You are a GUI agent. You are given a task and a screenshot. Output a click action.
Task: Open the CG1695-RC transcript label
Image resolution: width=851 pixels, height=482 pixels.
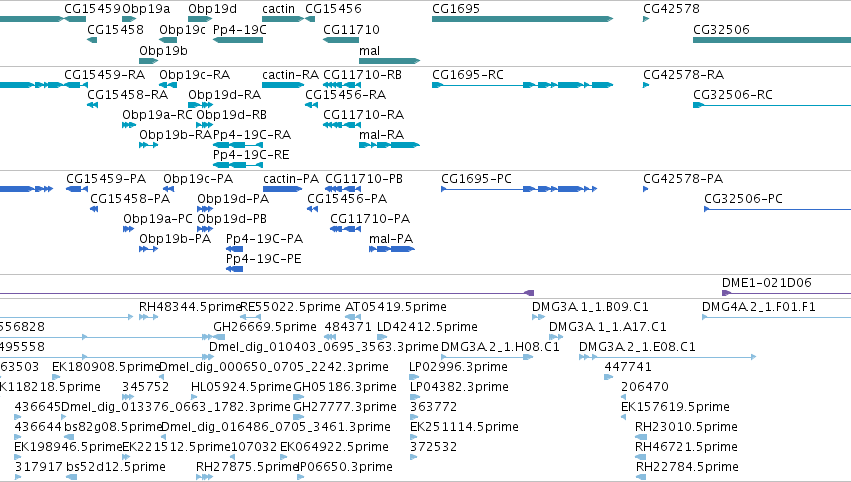tap(468, 74)
